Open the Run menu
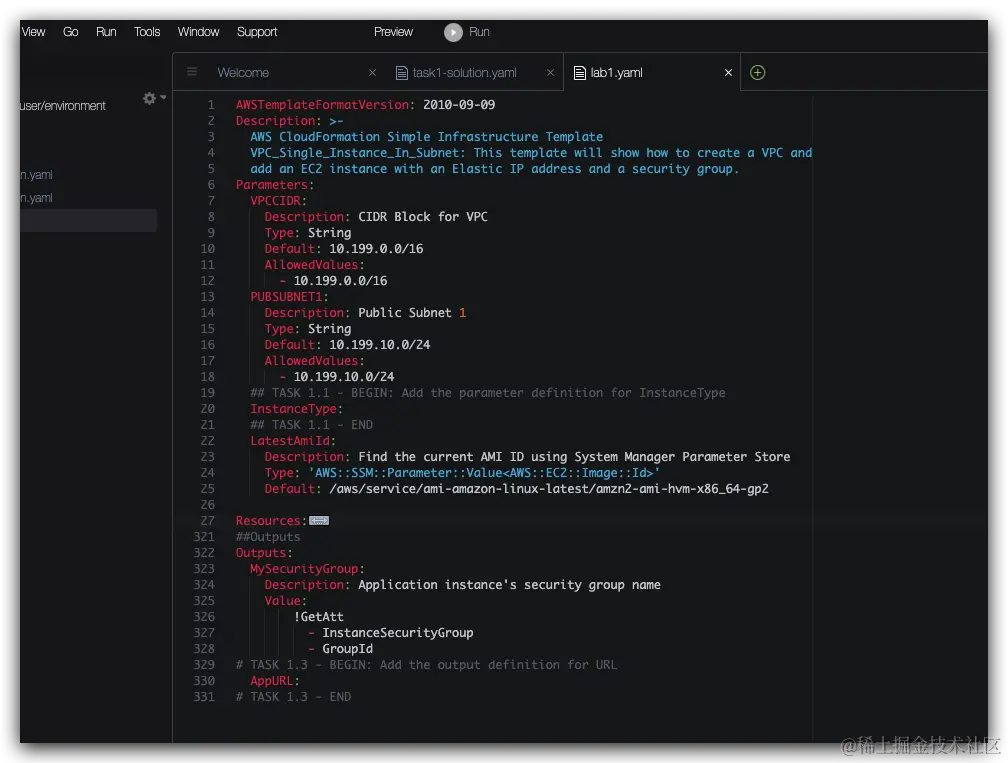The height and width of the screenshot is (763, 1008). tap(106, 31)
